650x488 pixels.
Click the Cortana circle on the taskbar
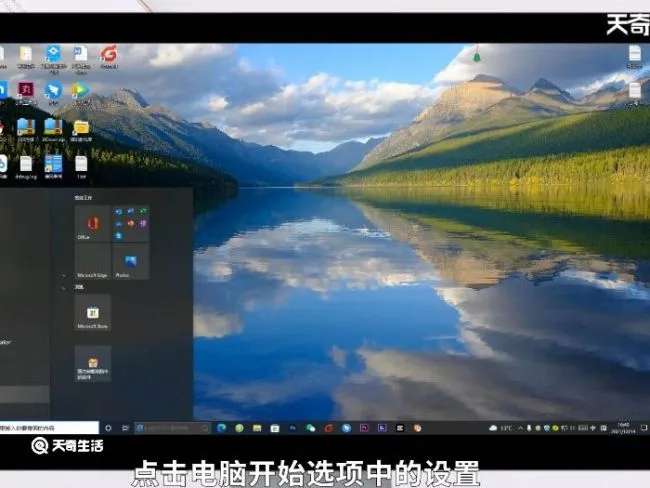point(108,428)
